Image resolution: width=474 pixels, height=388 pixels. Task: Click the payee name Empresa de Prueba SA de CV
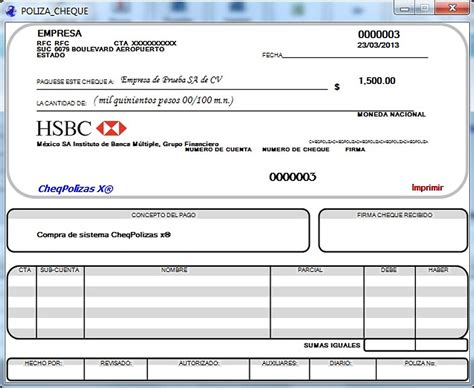pyautogui.click(x=171, y=80)
